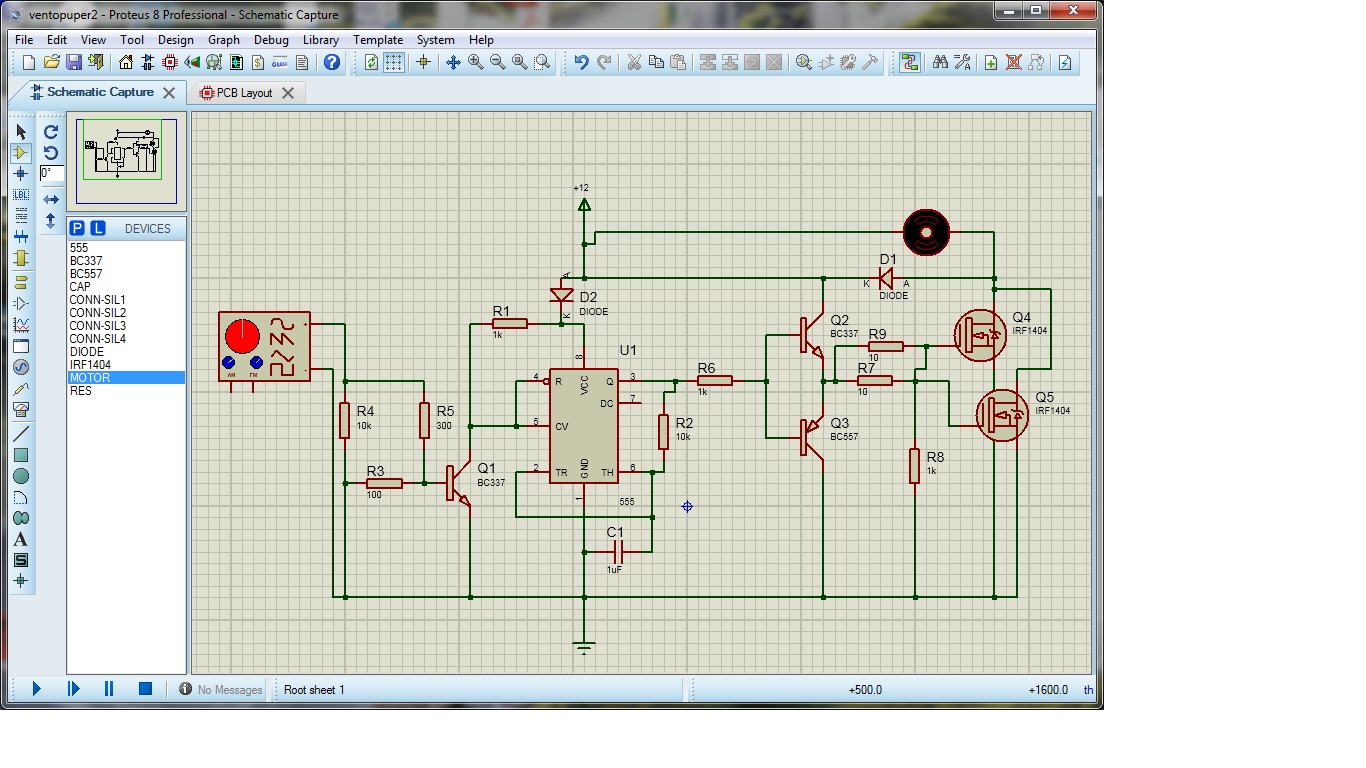Screen dimensions: 1366x768
Task: Open the Debug menu
Action: (x=271, y=40)
